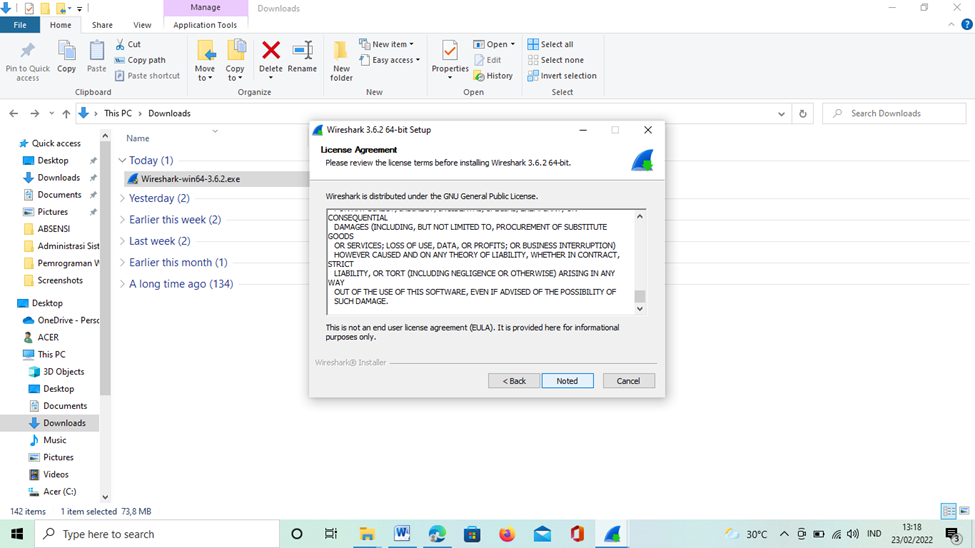Open Microsoft Edge from taskbar

tap(437, 534)
